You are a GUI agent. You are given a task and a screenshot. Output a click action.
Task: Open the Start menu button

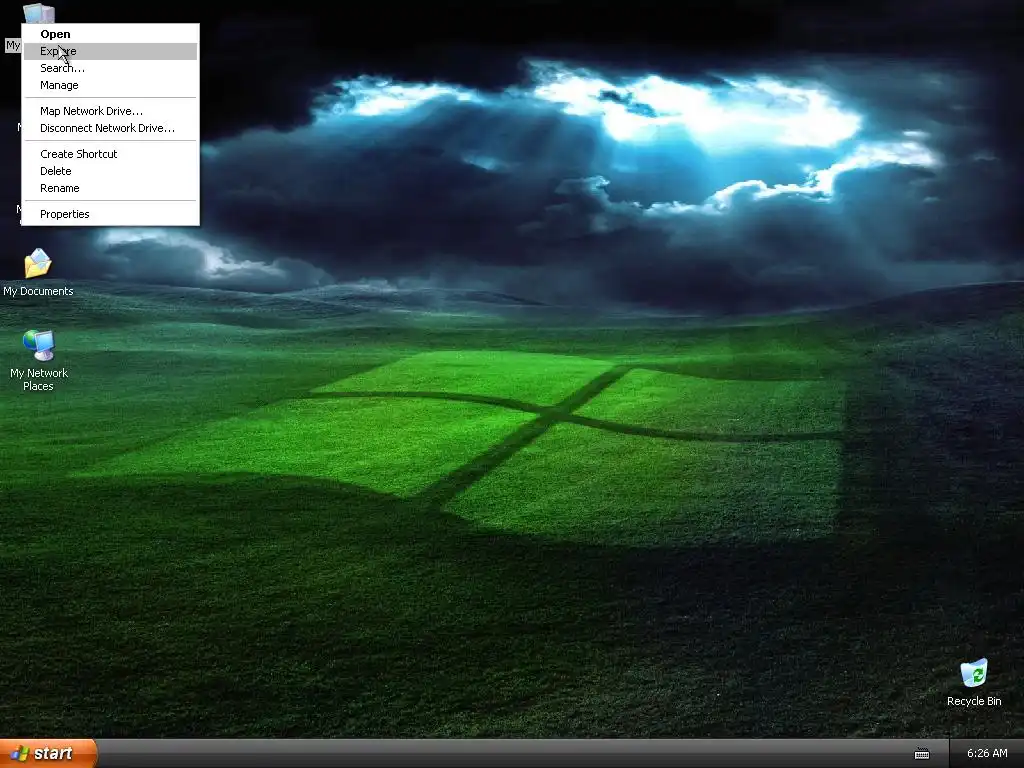(x=48, y=754)
